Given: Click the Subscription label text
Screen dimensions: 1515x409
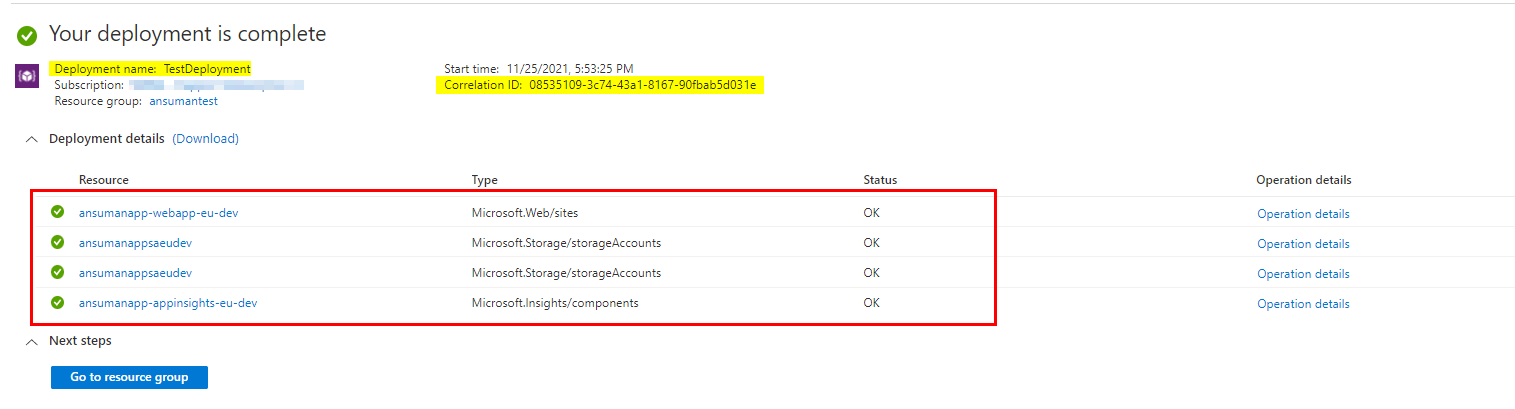Looking at the screenshot, I should point(89,85).
